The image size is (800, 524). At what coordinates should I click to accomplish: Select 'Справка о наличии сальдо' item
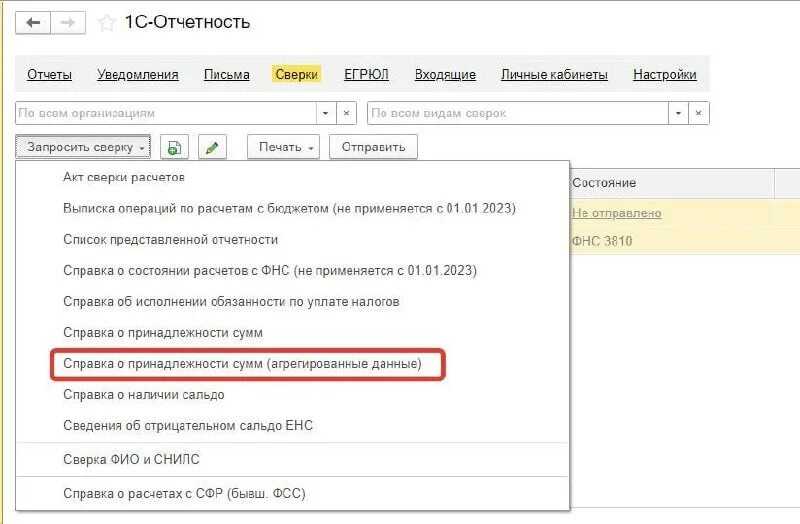click(292, 395)
